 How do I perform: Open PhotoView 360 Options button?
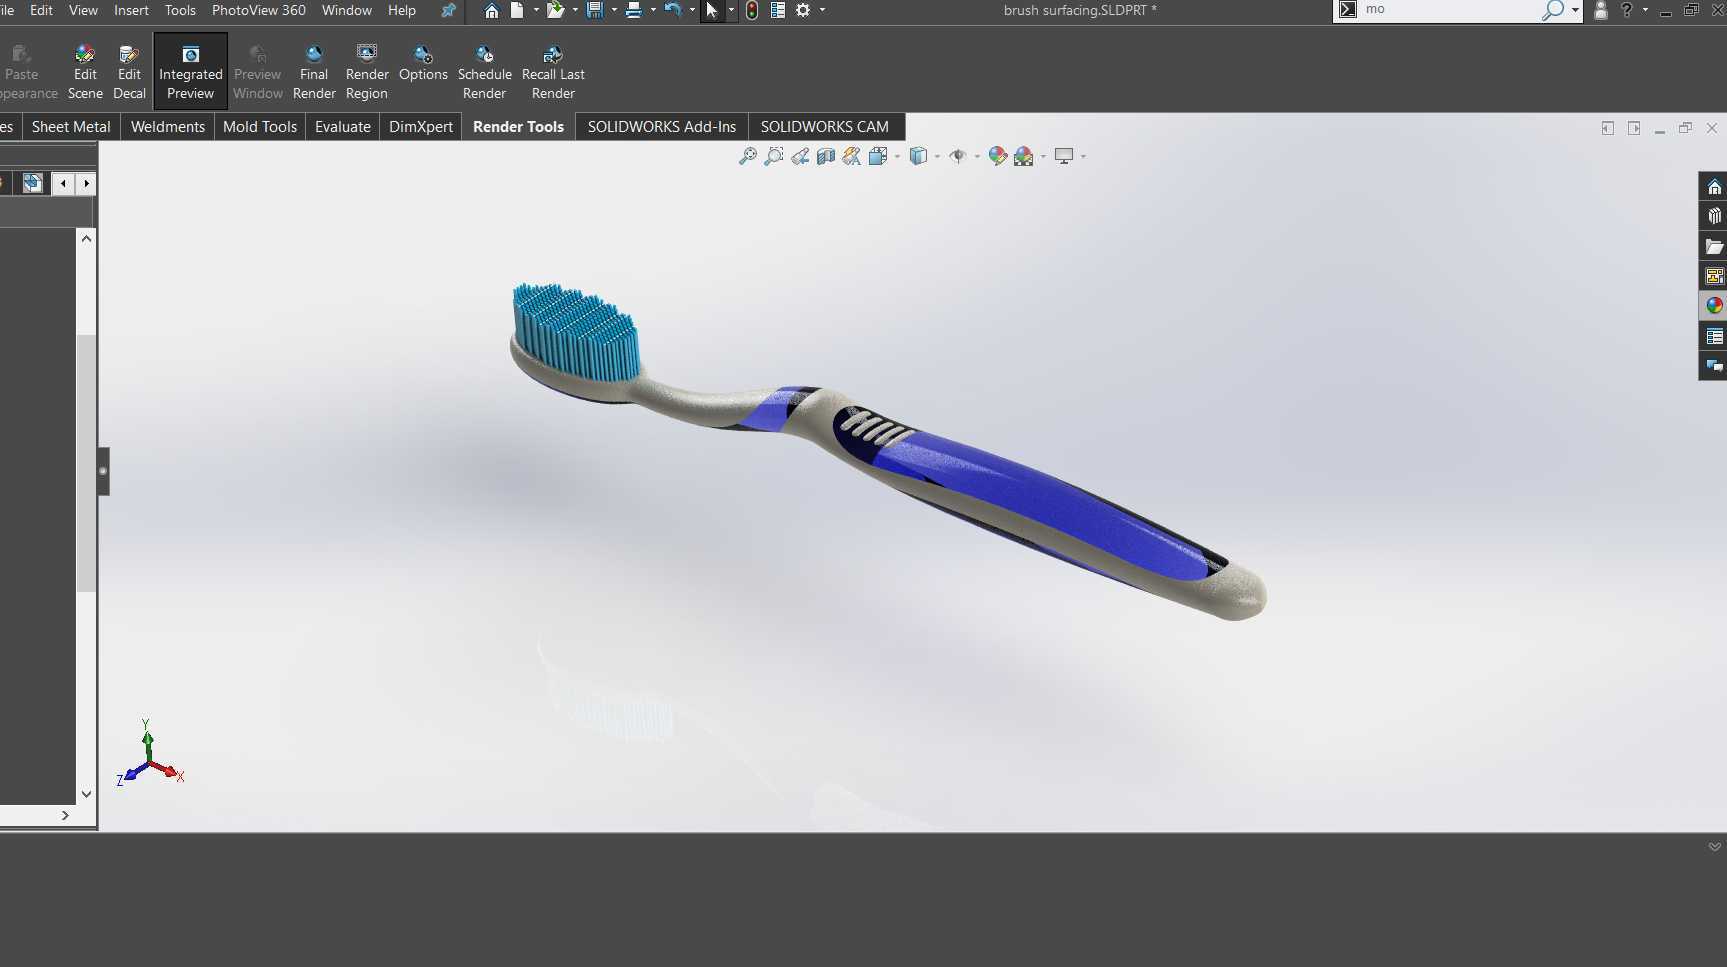coord(423,64)
